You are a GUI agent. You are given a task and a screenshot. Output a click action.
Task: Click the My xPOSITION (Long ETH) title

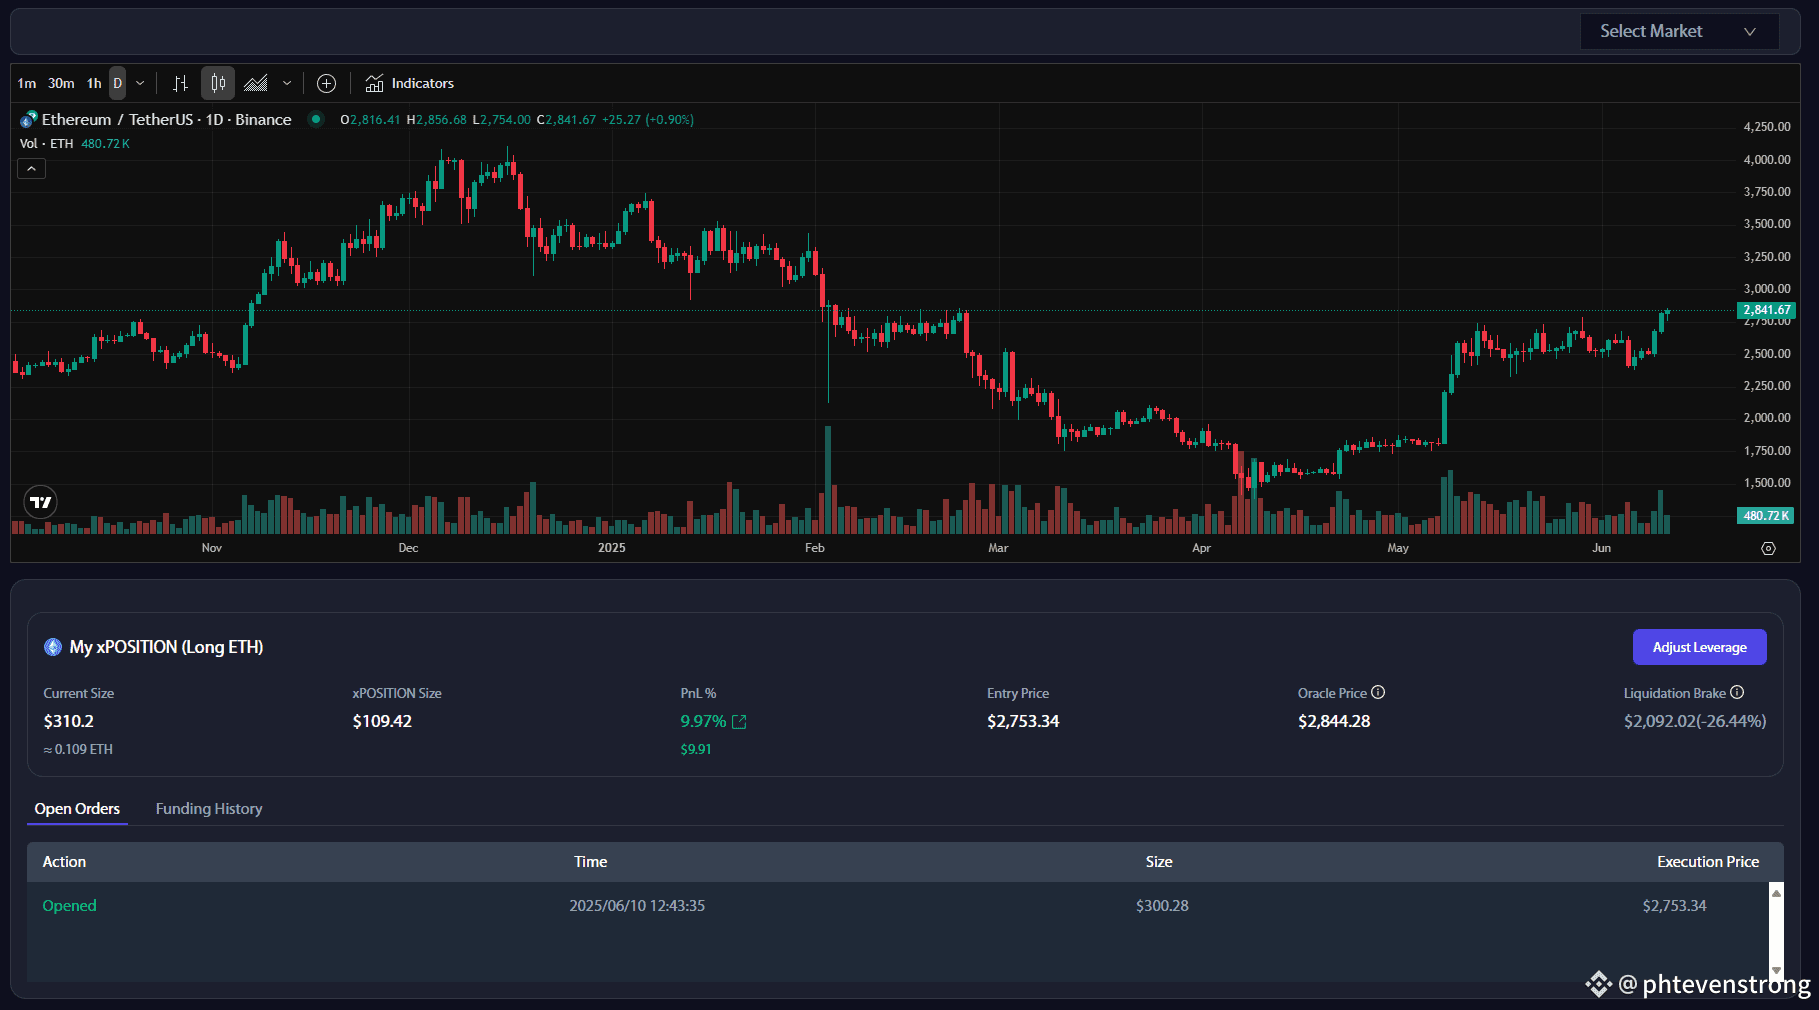click(x=166, y=647)
